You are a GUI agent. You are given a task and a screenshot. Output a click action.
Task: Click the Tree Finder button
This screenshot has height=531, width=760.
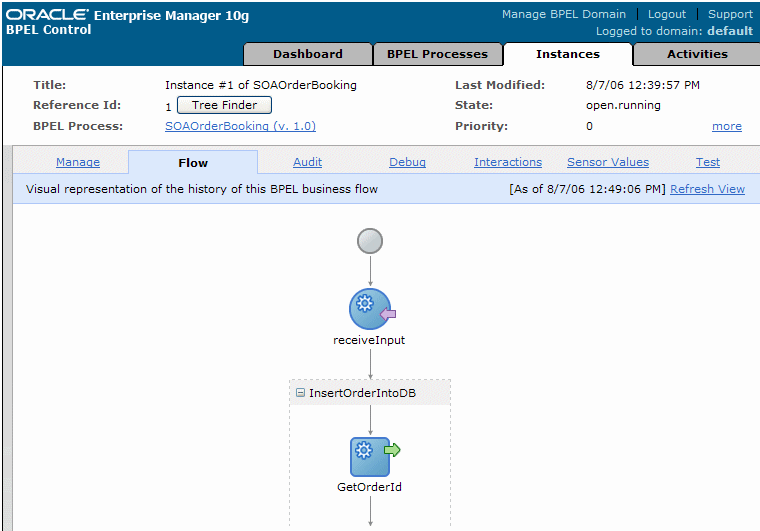point(224,105)
